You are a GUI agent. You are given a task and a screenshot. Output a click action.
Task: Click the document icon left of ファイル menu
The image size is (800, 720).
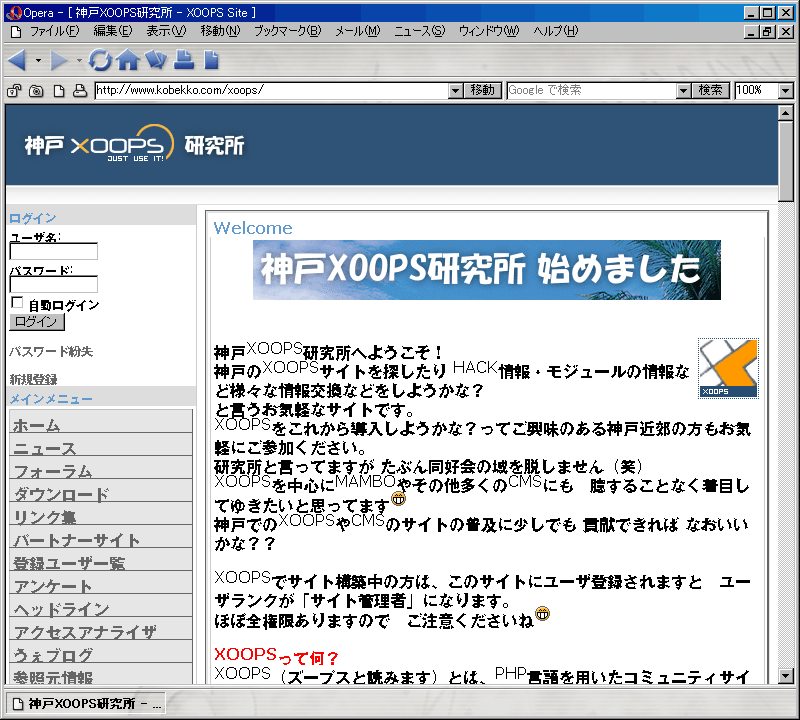pyautogui.click(x=16, y=32)
